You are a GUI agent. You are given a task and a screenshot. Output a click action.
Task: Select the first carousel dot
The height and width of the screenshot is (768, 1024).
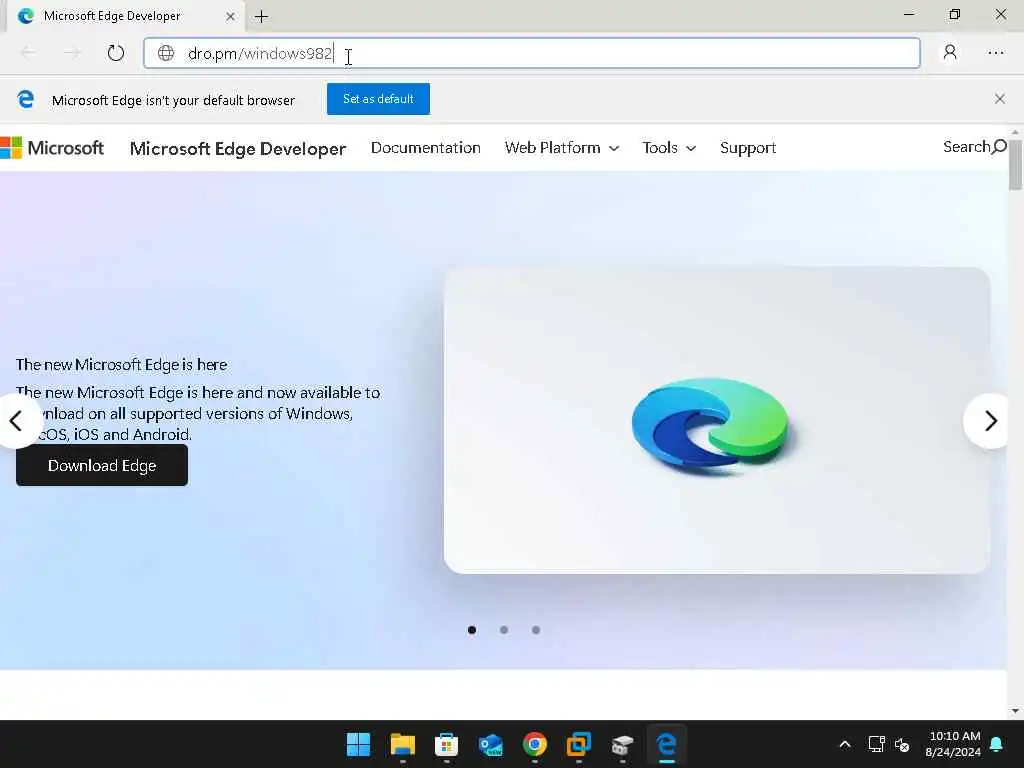[472, 630]
